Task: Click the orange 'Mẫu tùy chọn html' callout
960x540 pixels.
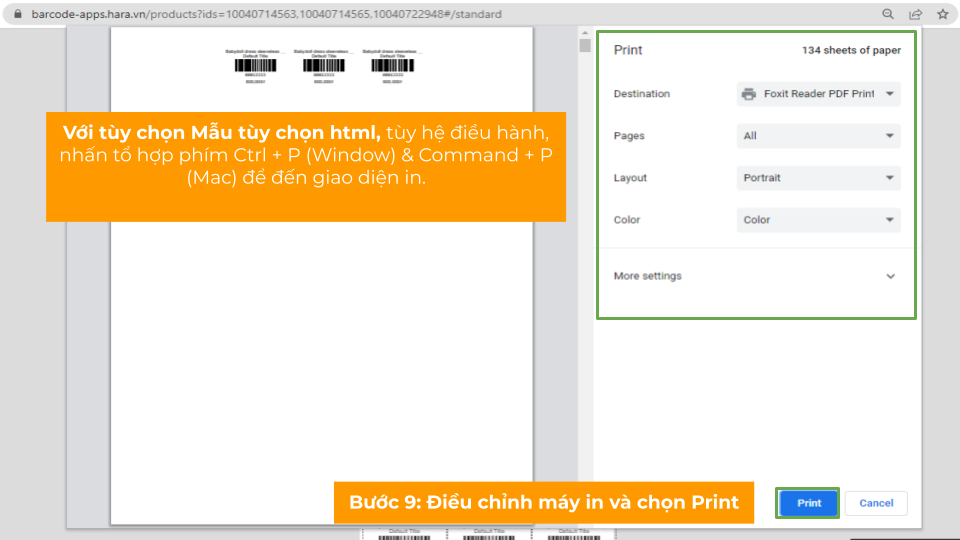Action: 305,166
